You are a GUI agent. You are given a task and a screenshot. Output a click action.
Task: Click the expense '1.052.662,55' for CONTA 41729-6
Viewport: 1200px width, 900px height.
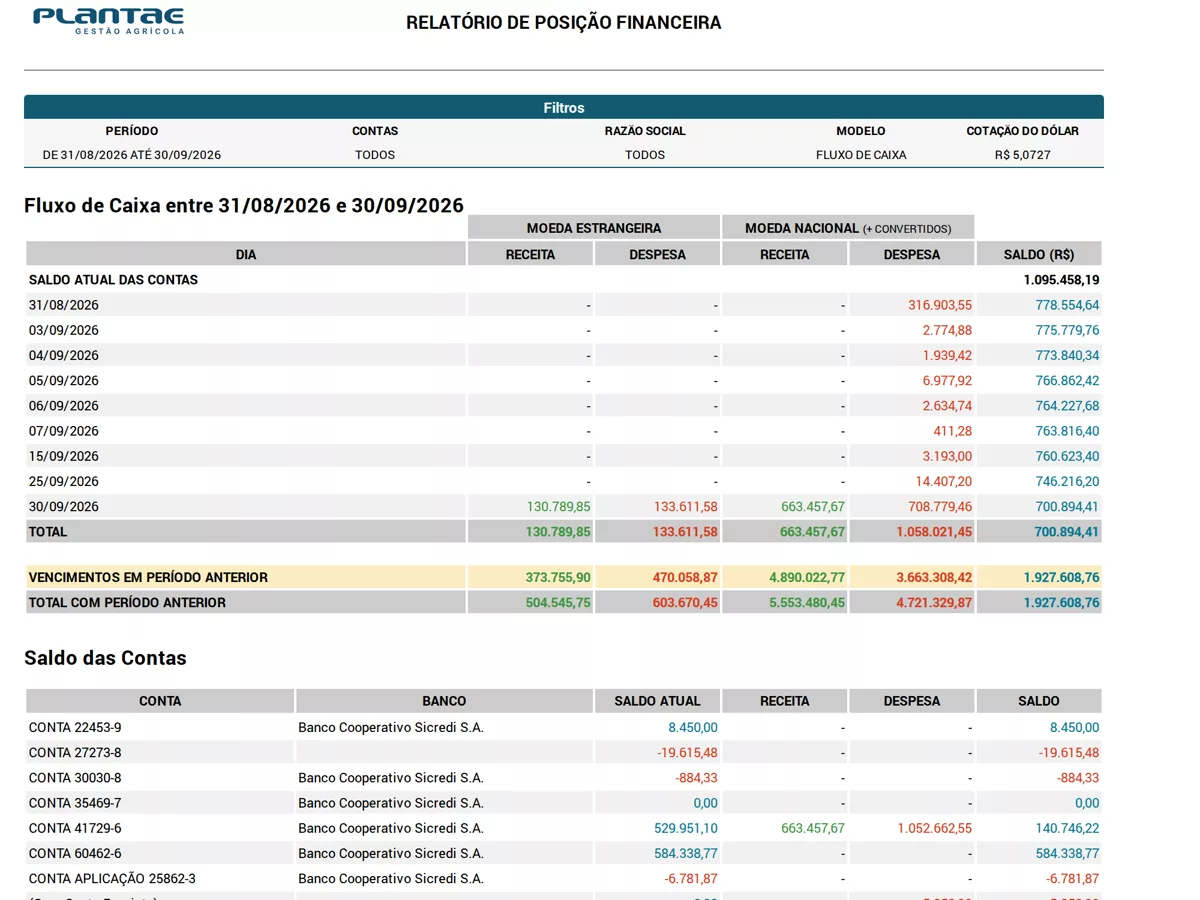click(934, 828)
